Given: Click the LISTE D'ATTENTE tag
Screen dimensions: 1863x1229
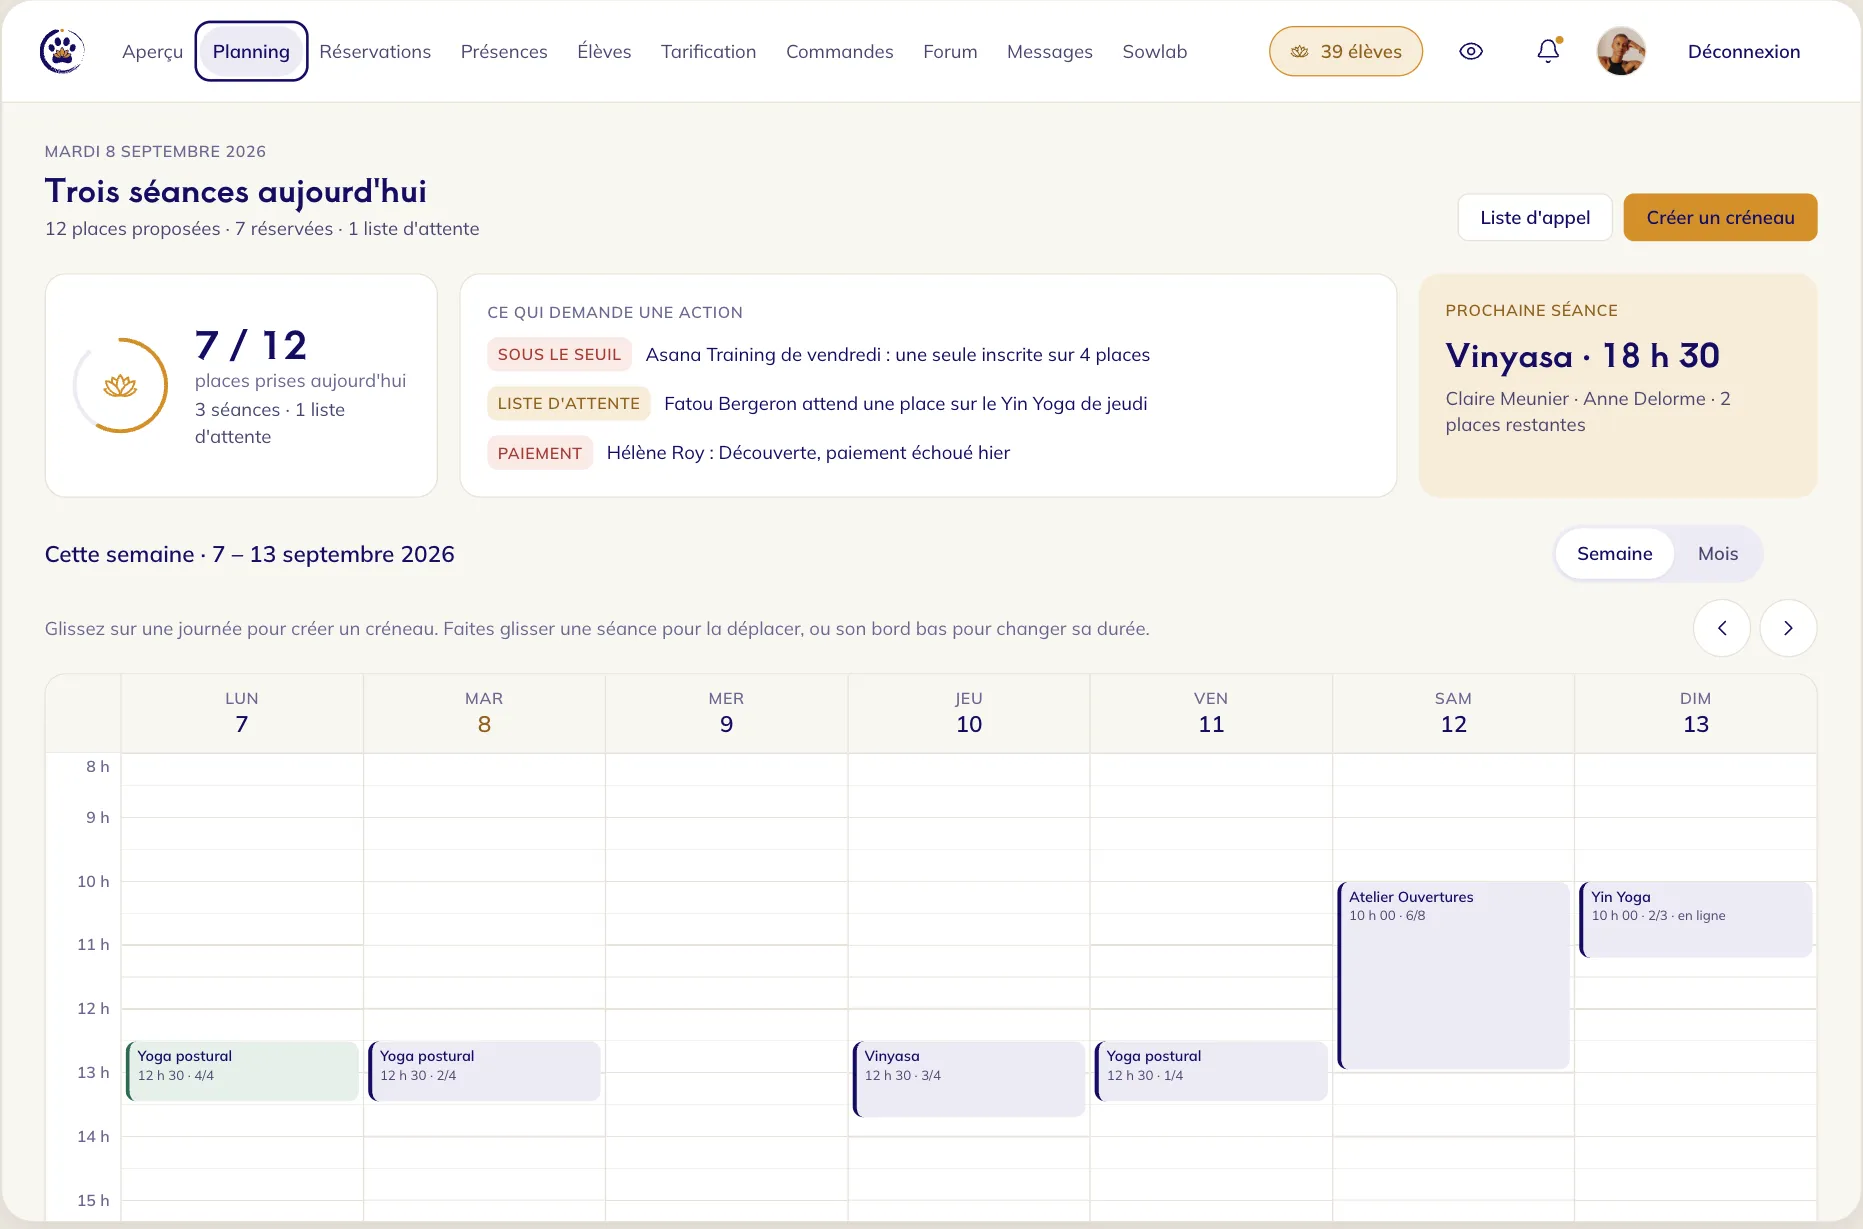Looking at the screenshot, I should tap(568, 403).
